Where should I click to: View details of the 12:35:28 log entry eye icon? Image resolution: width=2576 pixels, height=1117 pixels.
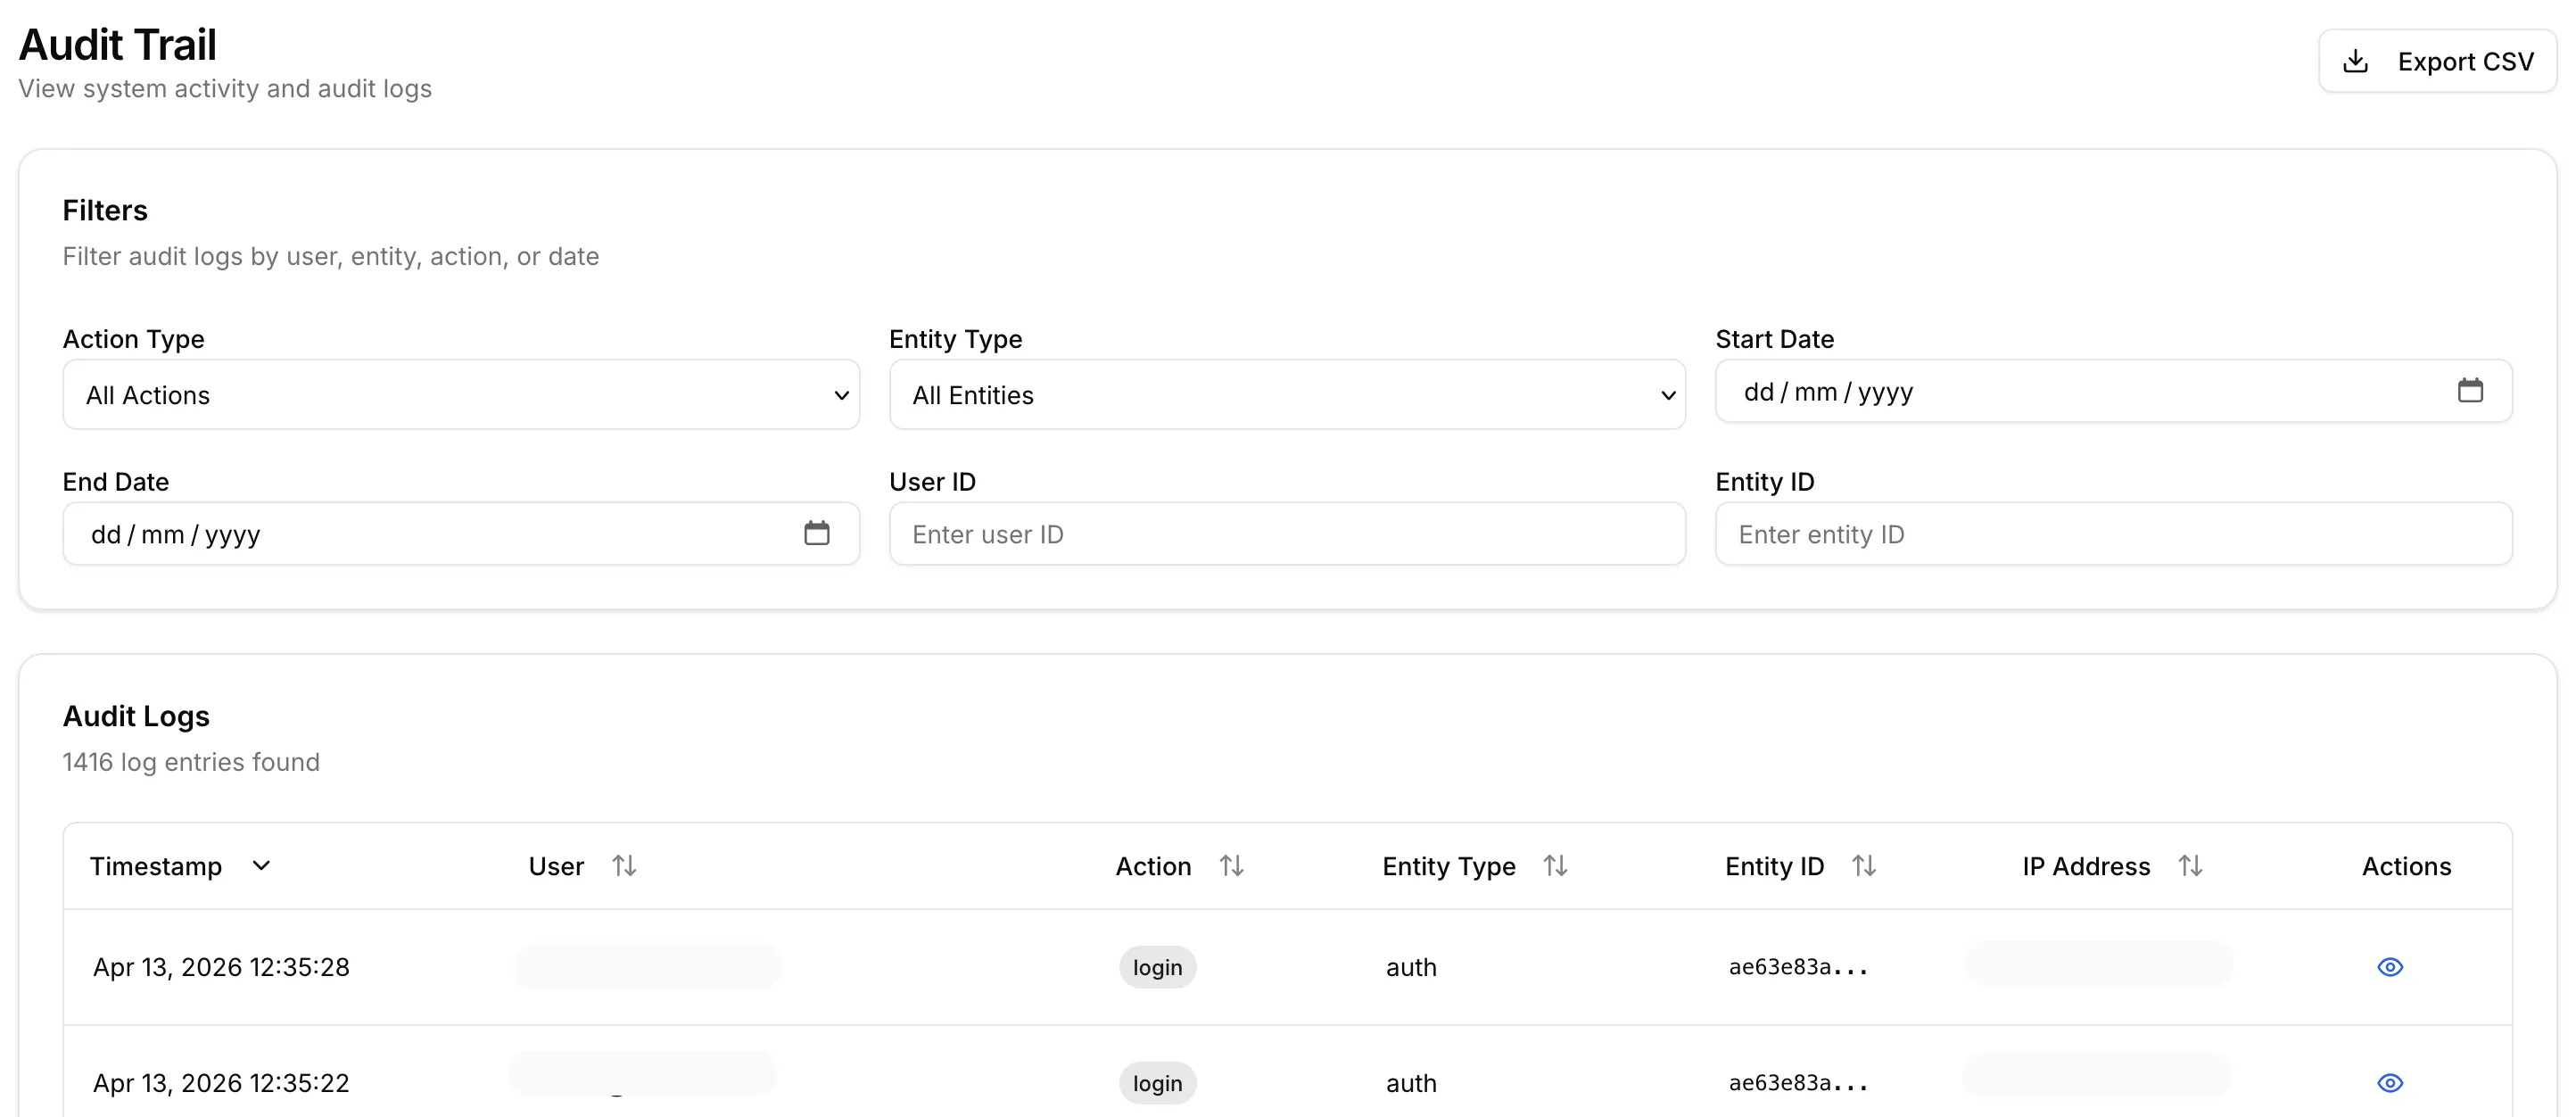pos(2390,966)
